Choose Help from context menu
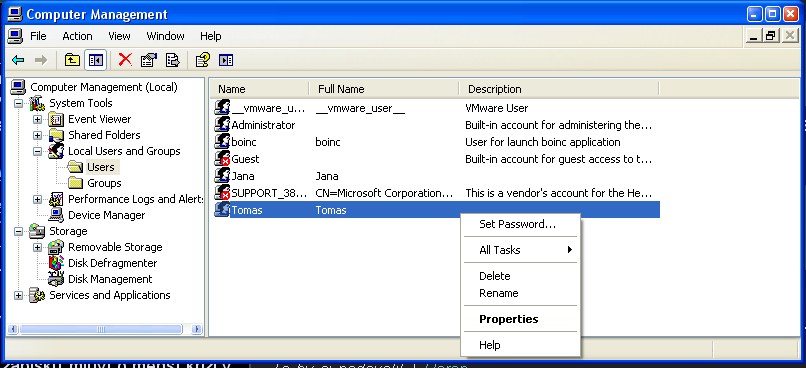This screenshot has width=806, height=368. [x=521, y=345]
